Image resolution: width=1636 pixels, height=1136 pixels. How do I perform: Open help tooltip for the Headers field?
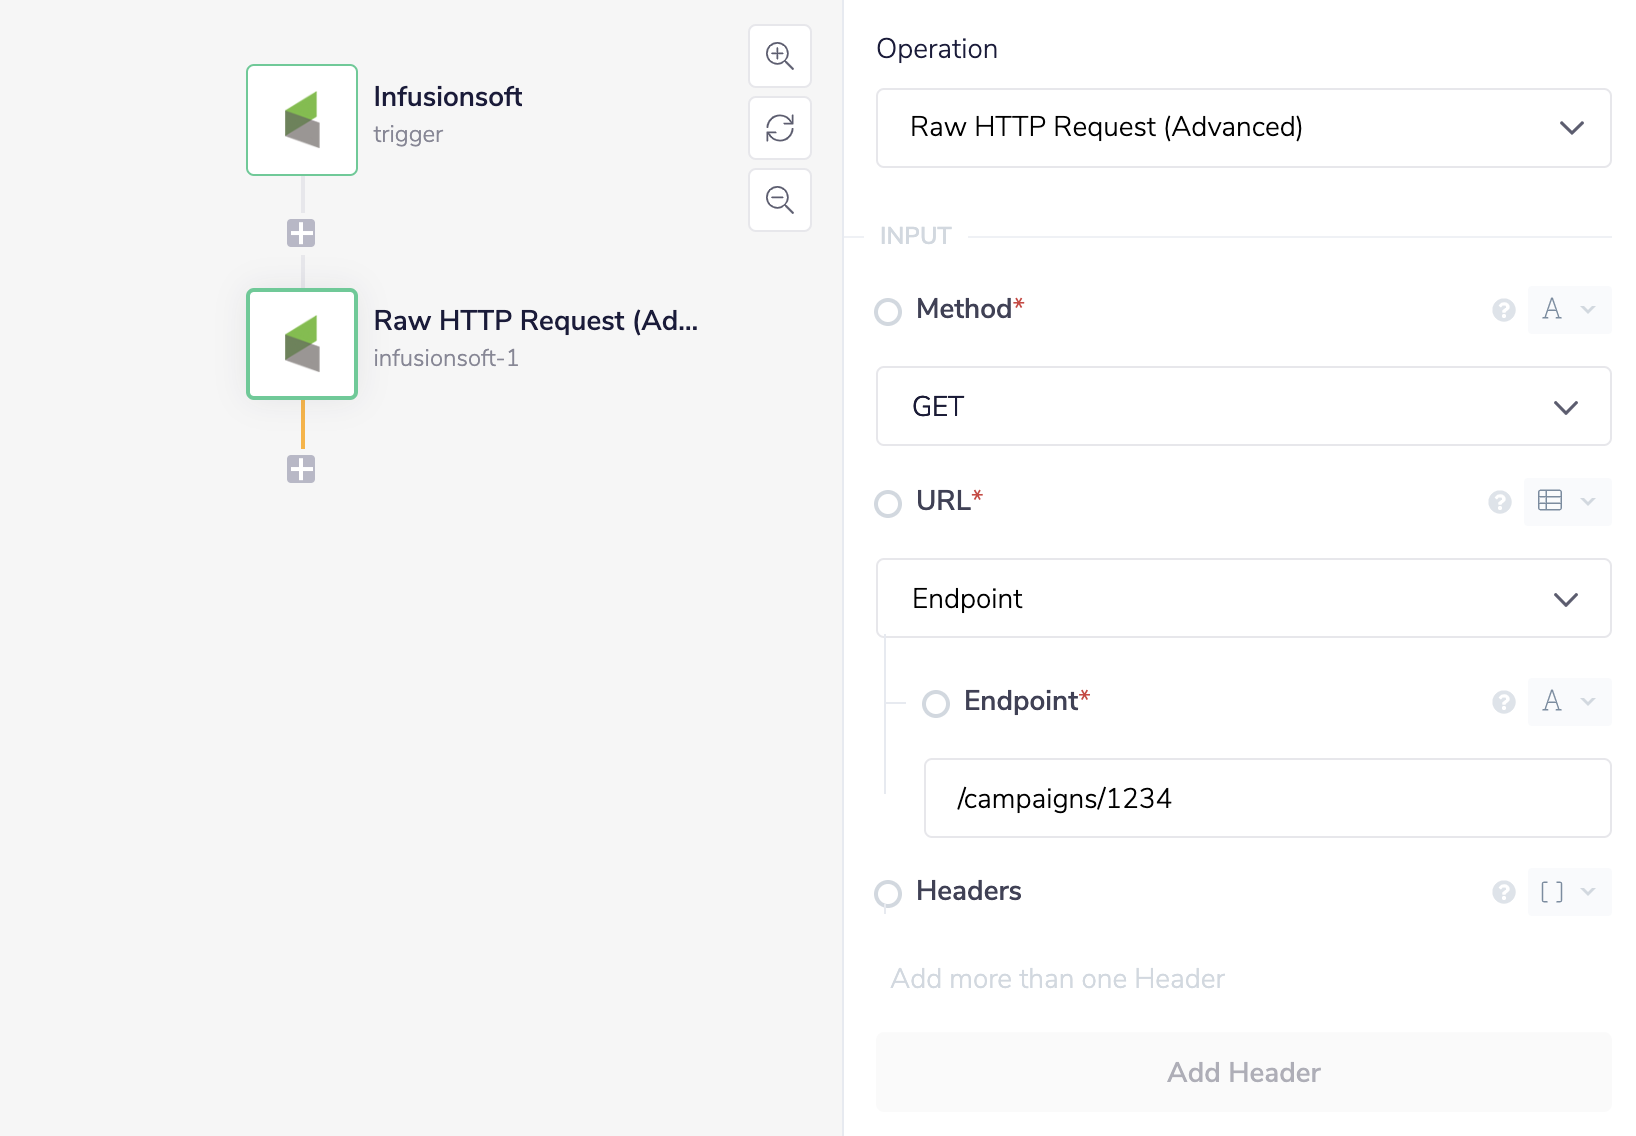pyautogui.click(x=1501, y=893)
